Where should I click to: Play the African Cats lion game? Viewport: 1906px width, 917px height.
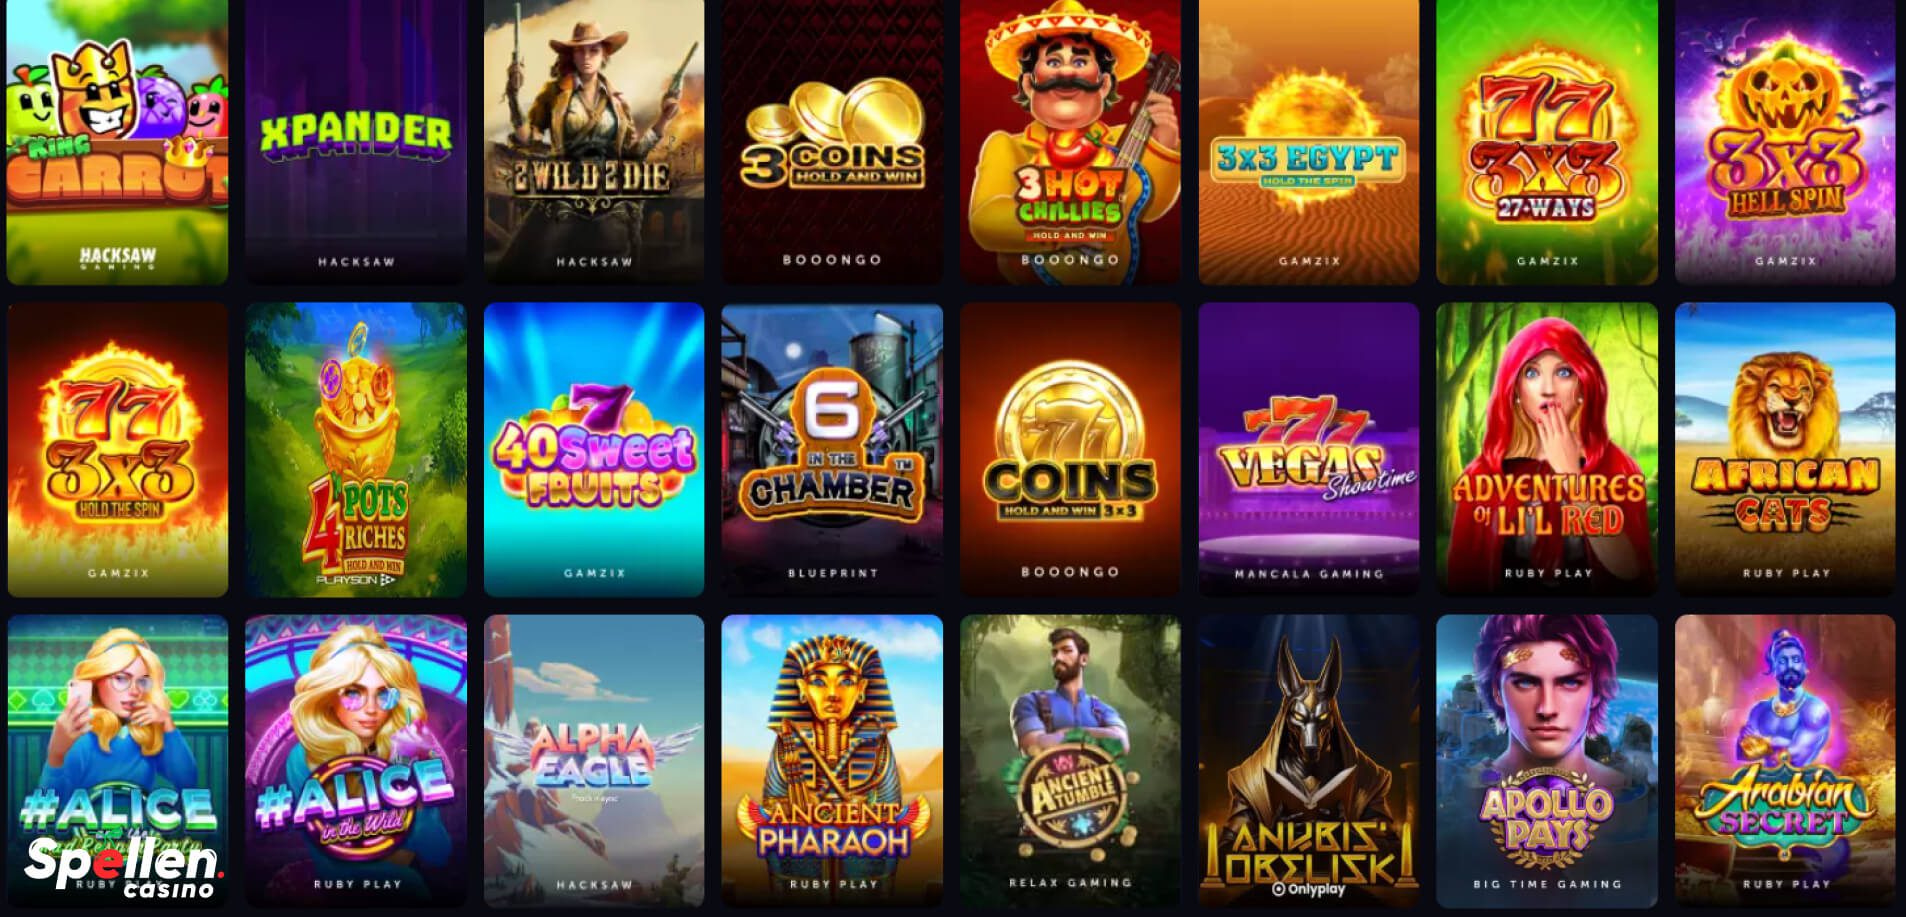[x=1785, y=449]
